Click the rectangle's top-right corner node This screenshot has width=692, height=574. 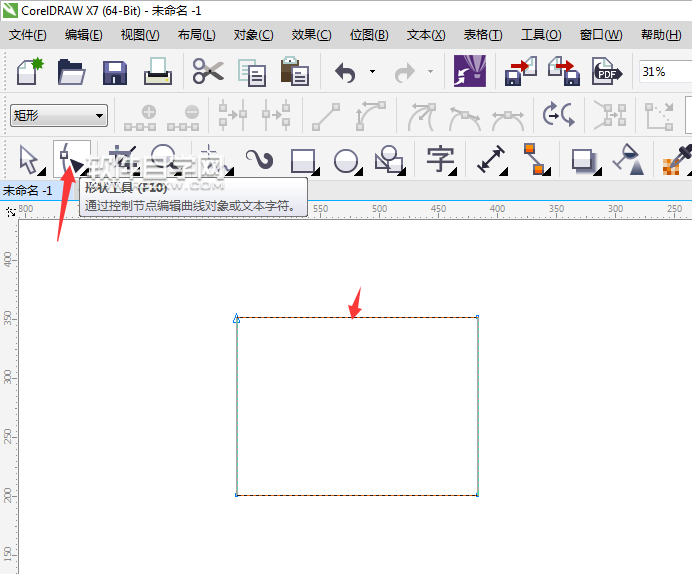(478, 317)
